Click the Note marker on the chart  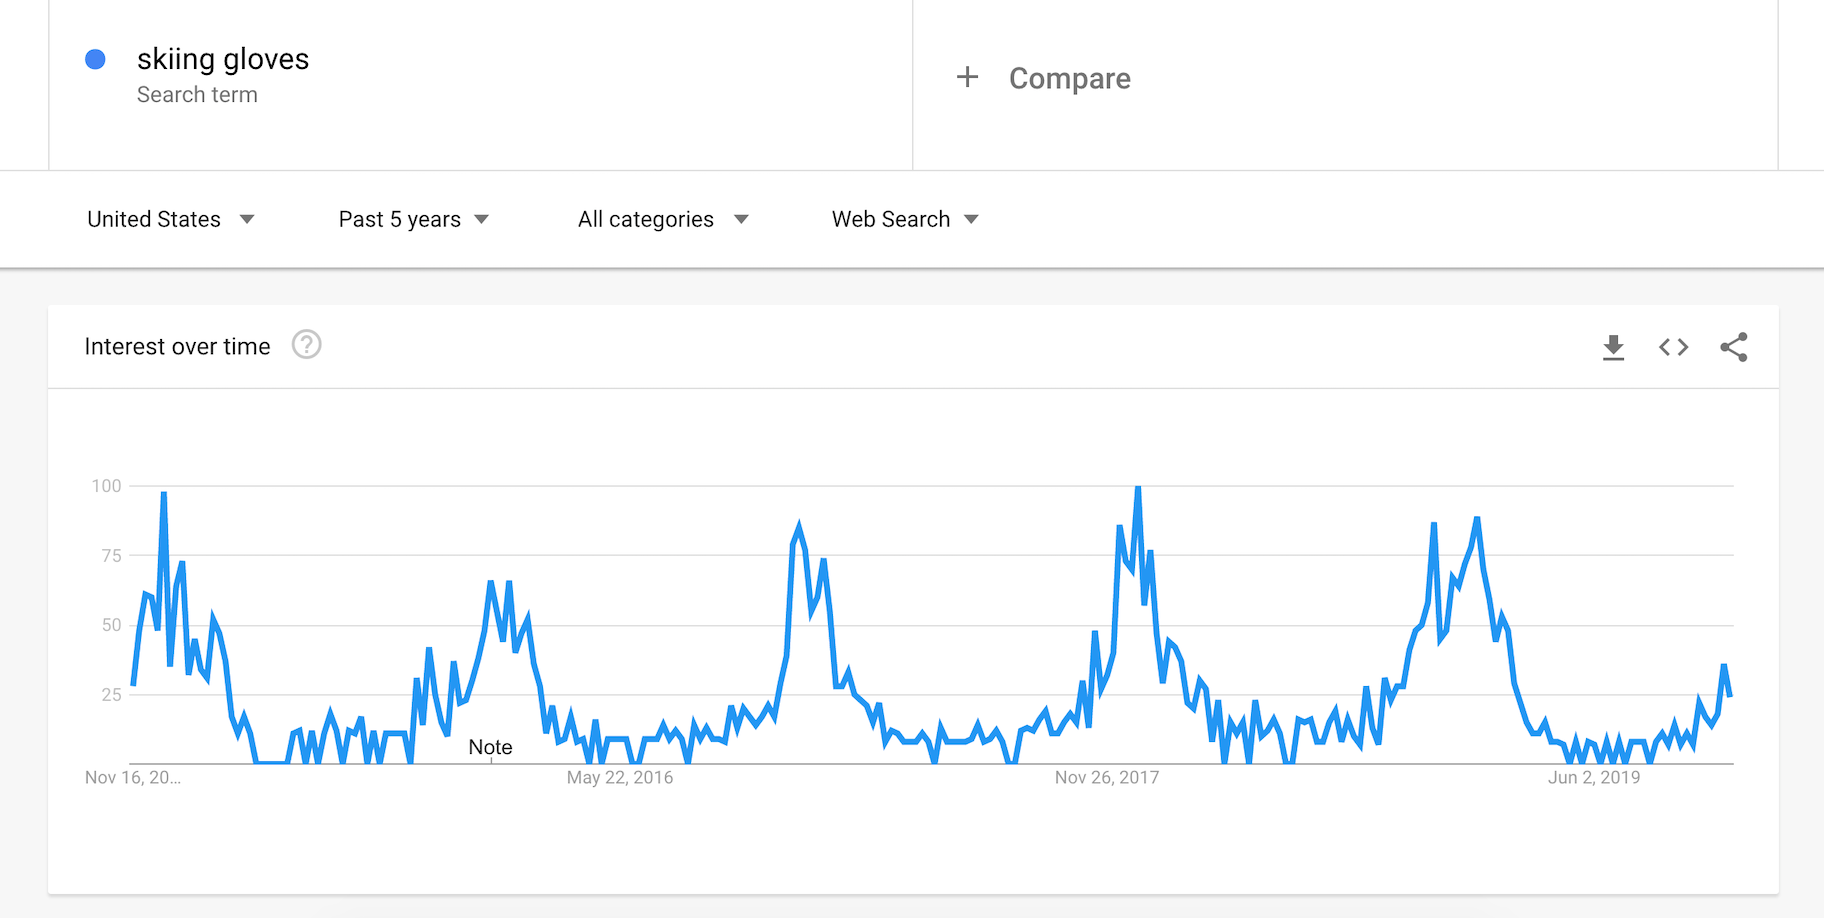[x=490, y=748]
